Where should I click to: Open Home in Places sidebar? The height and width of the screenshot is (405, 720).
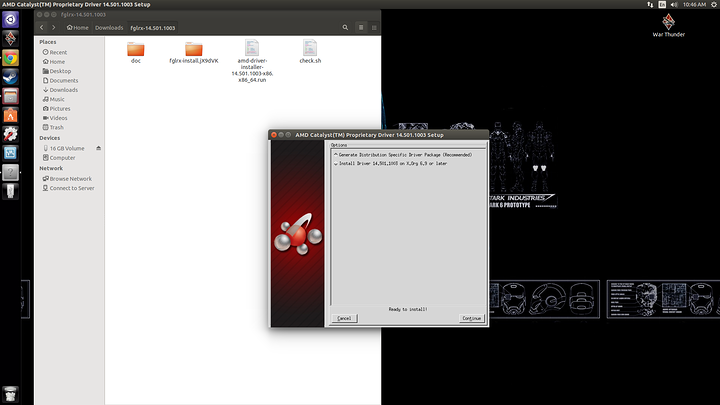54,62
